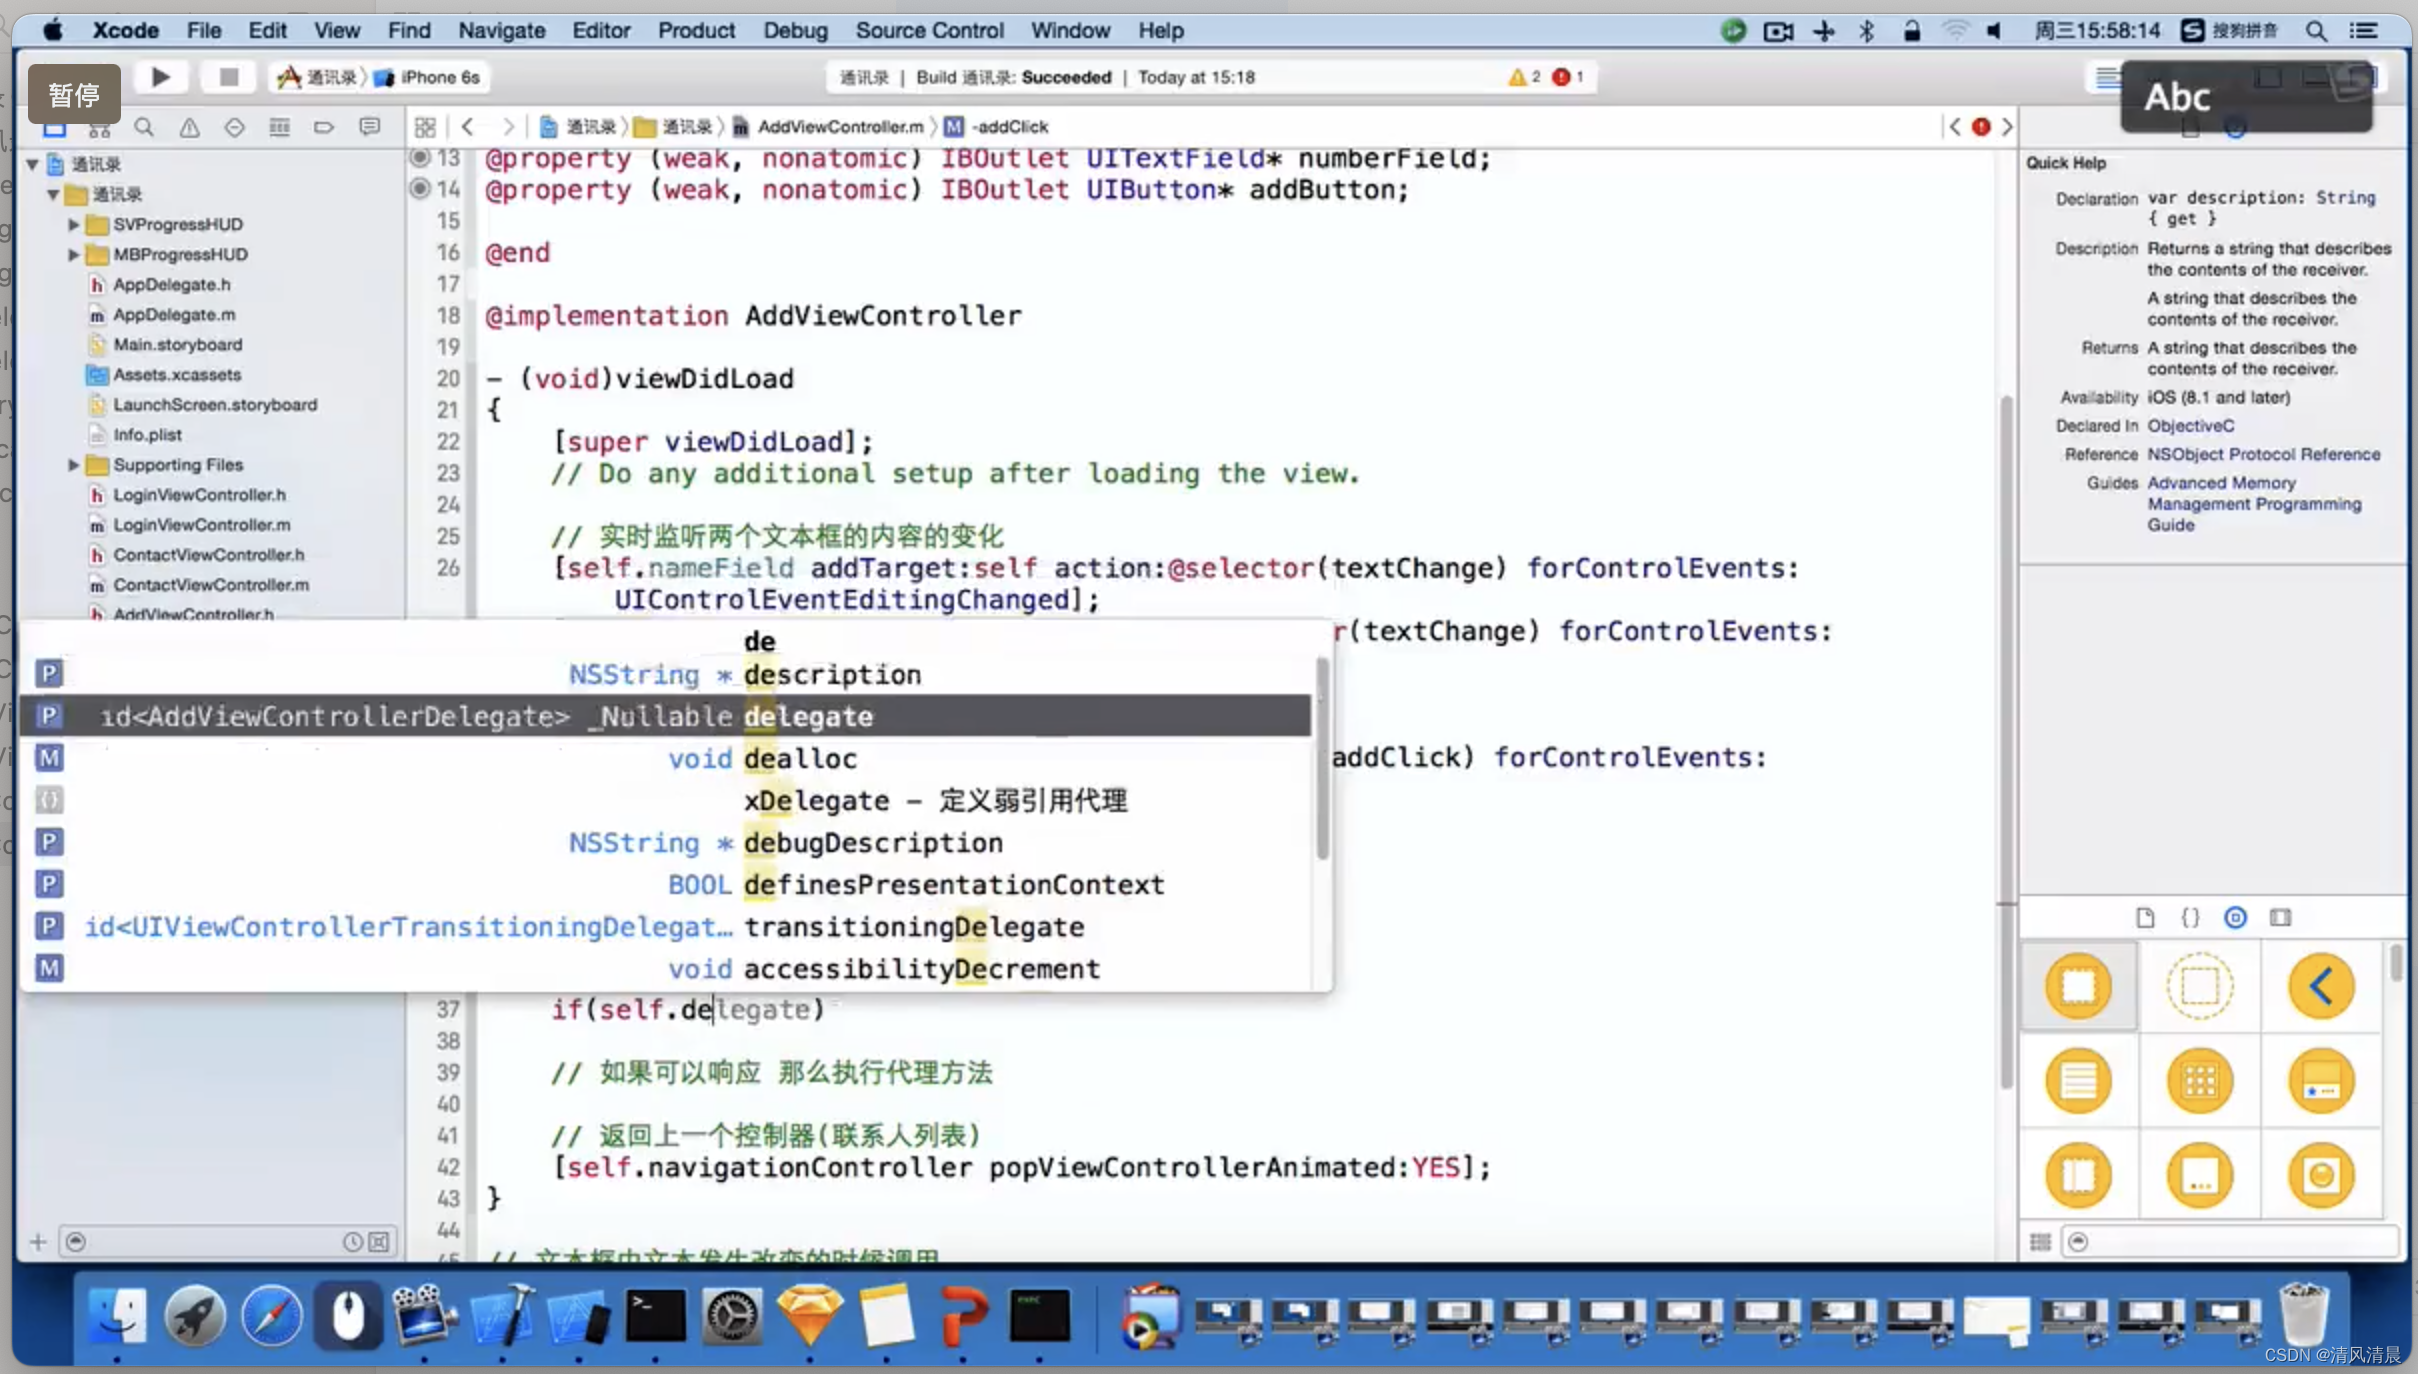Select the Split View Controller library object
2418x1374 pixels.
pos(2078,1175)
